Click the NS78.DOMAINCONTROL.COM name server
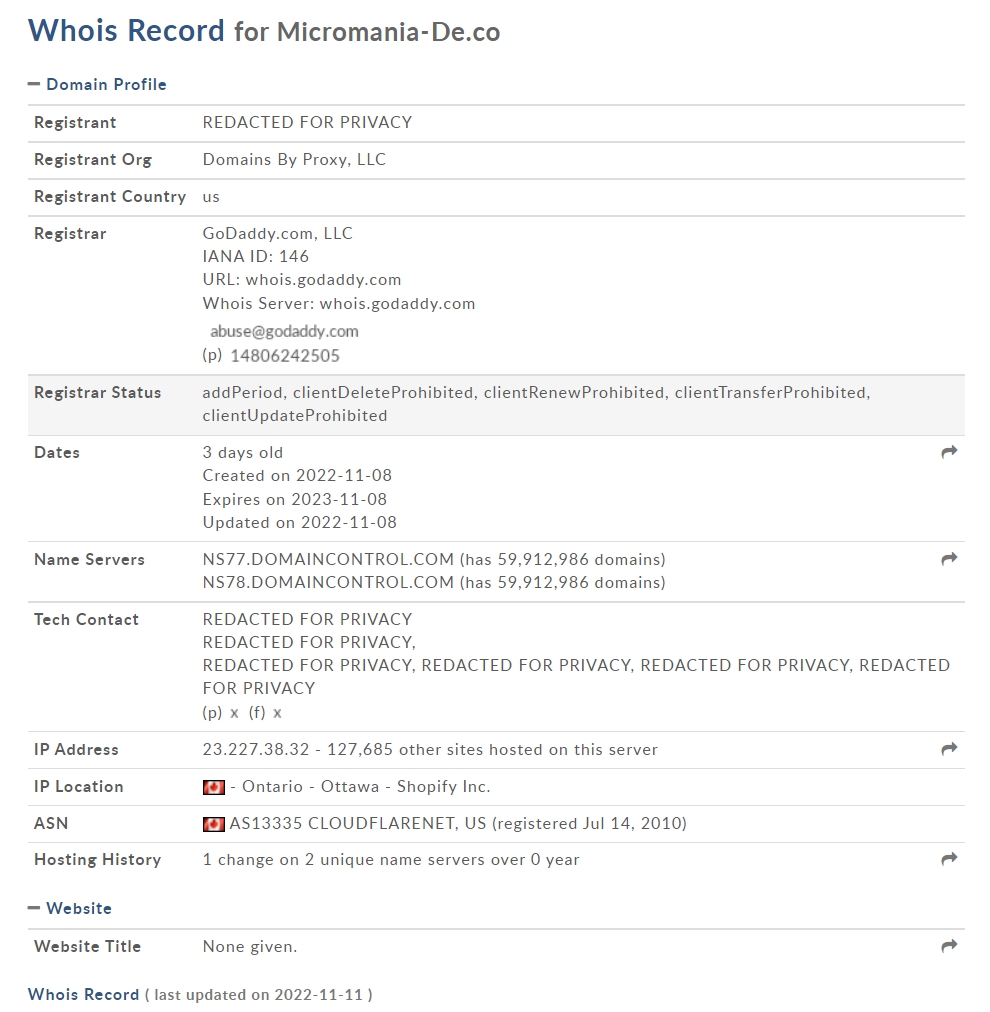990x1012 pixels. pyautogui.click(x=328, y=583)
